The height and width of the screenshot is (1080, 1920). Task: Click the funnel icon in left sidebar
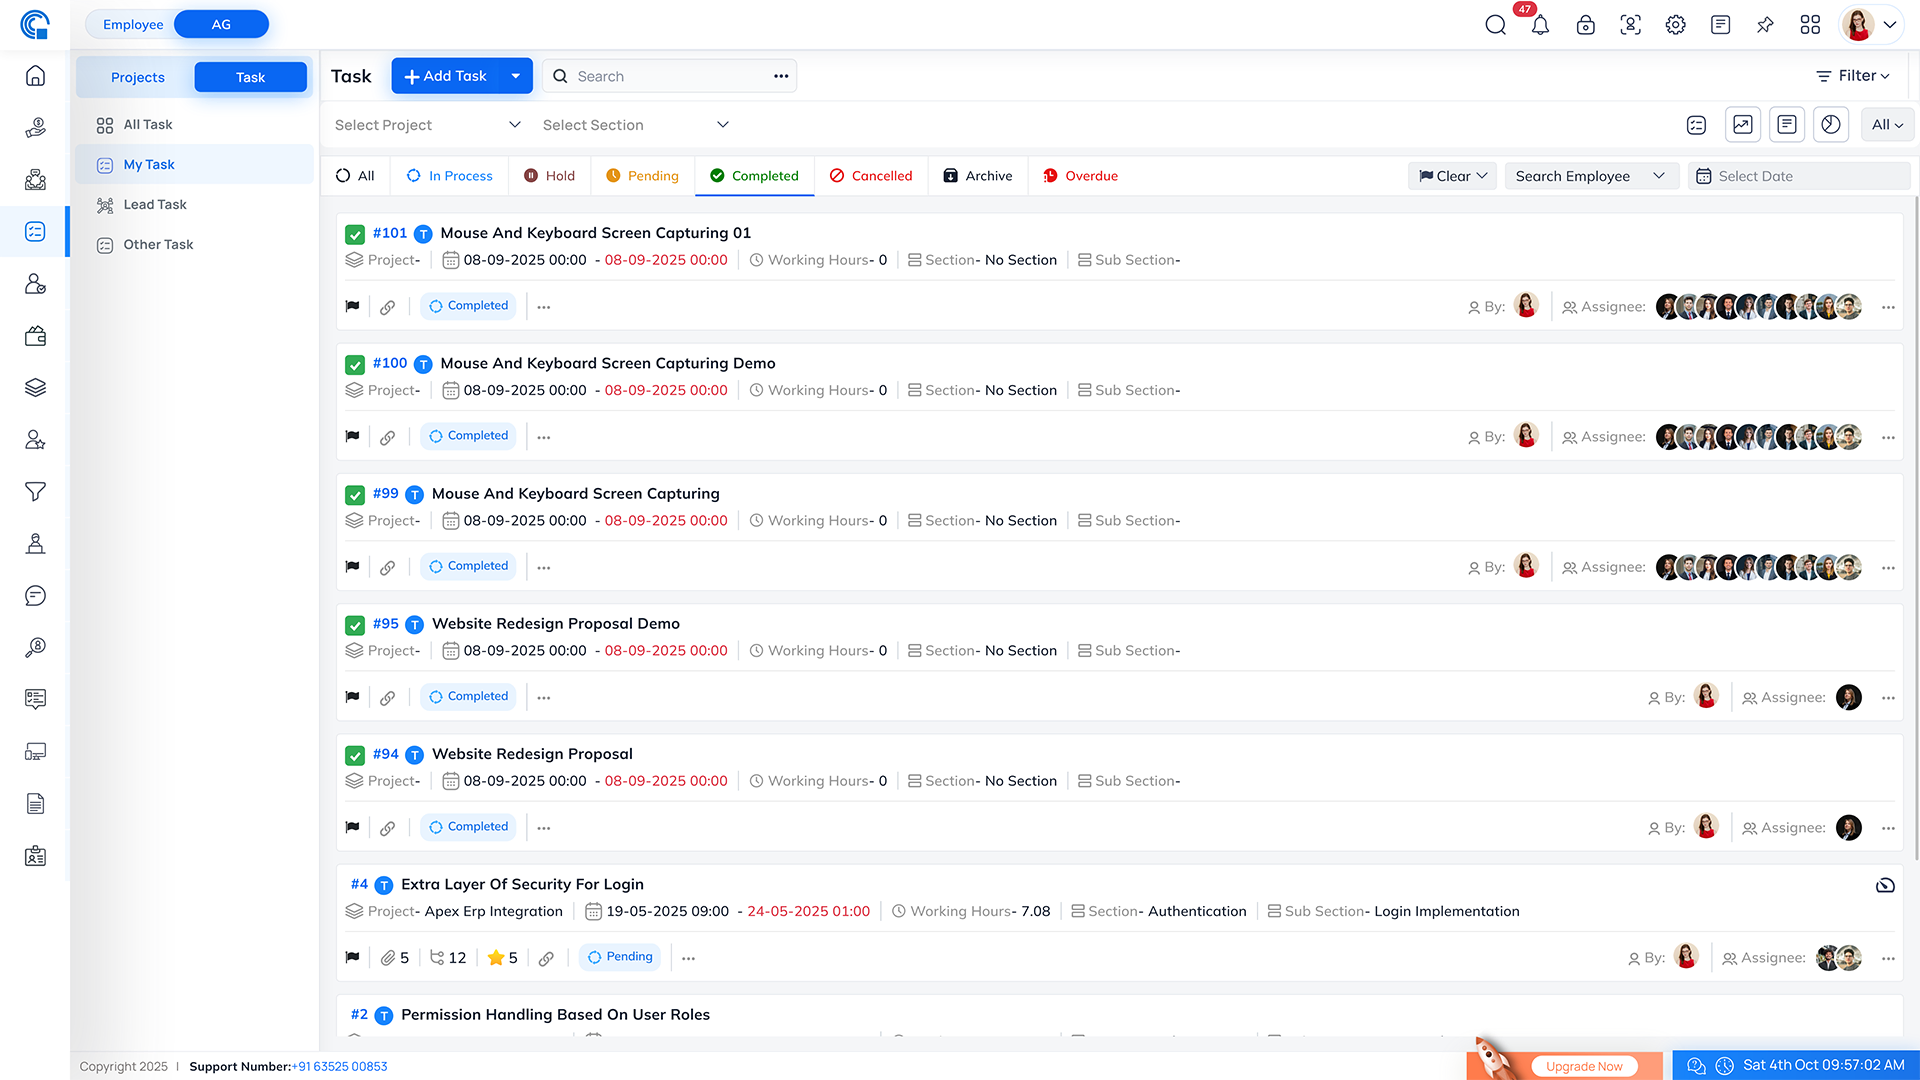point(35,492)
